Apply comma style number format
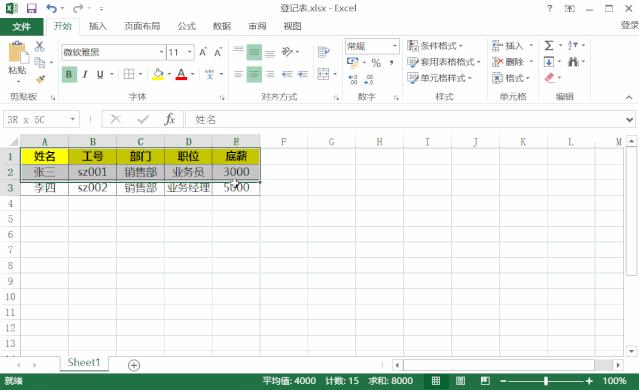Viewport: 639px width, 390px height. pos(391,63)
